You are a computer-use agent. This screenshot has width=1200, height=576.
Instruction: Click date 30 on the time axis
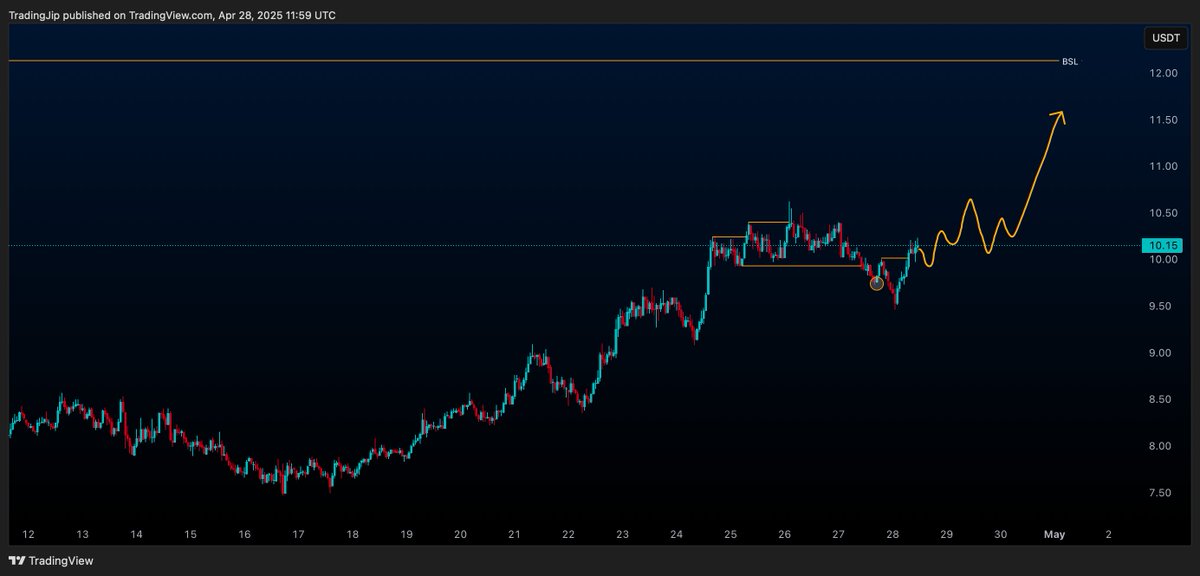(1000, 535)
